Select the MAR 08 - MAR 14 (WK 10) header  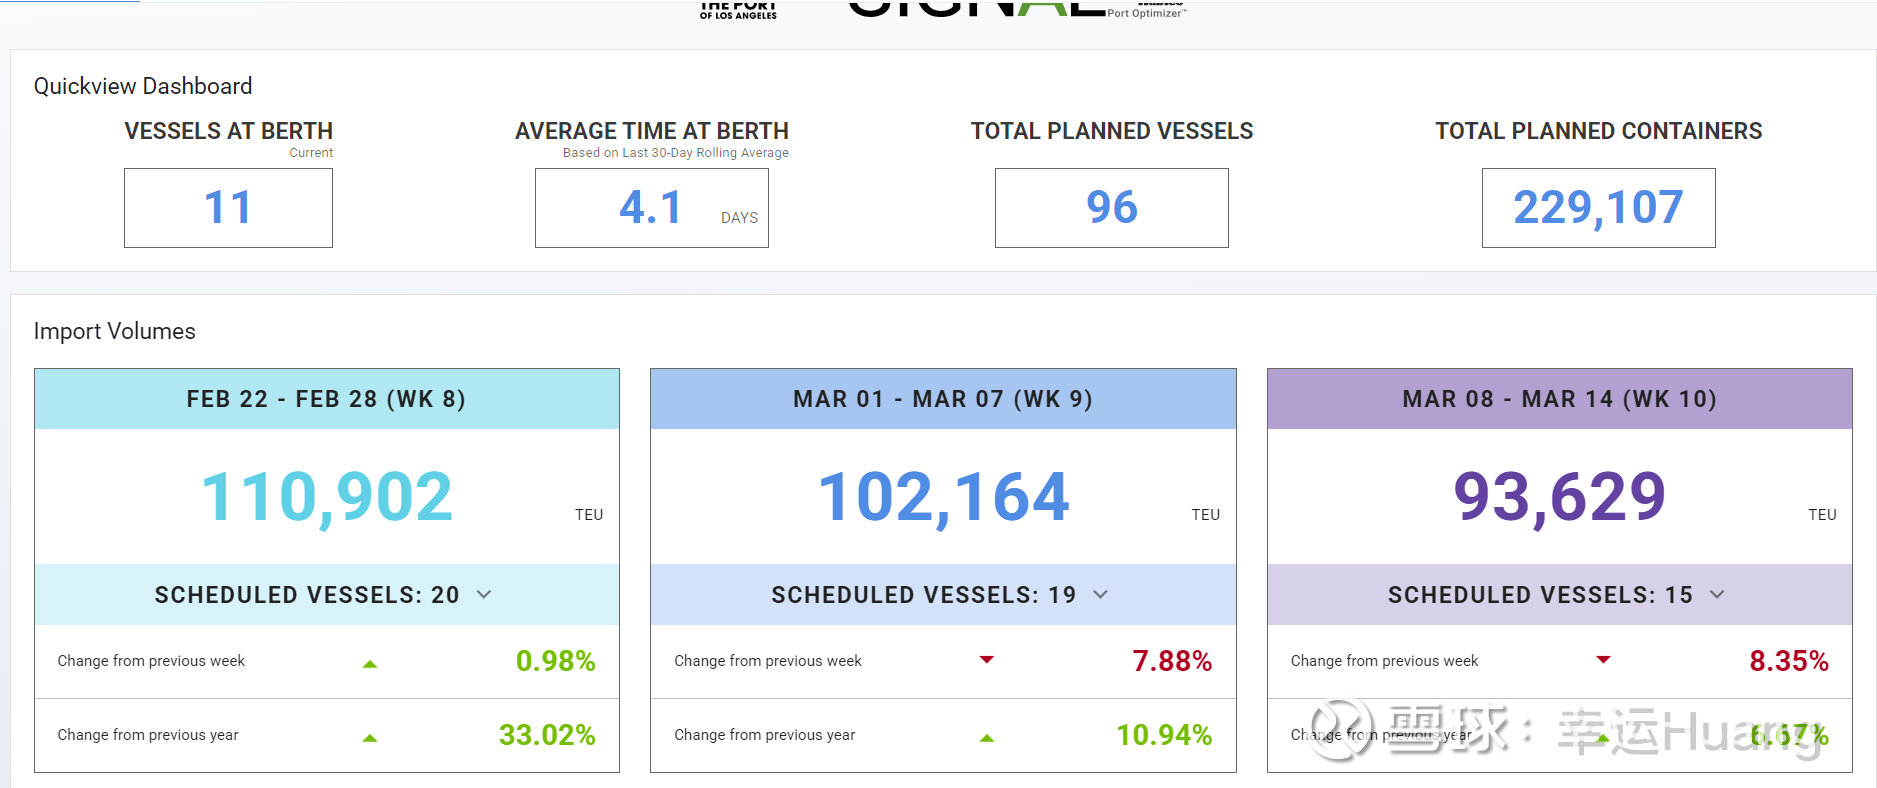[1559, 399]
